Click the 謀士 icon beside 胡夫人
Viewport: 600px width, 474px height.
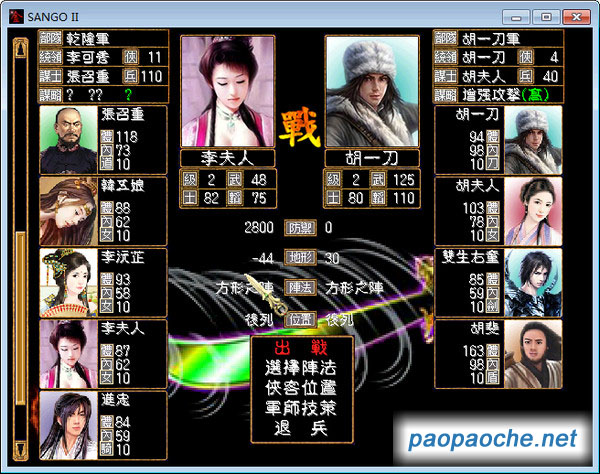click(x=446, y=76)
